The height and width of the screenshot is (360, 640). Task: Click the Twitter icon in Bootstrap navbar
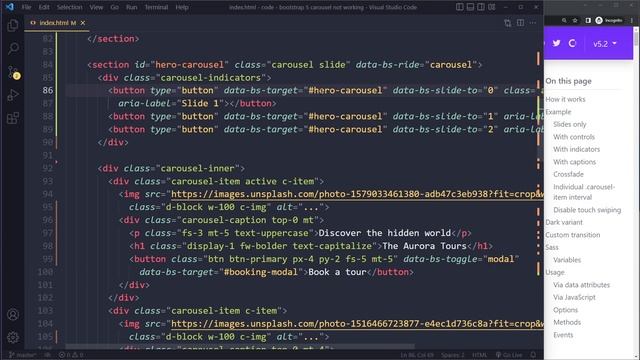pyautogui.click(x=557, y=43)
